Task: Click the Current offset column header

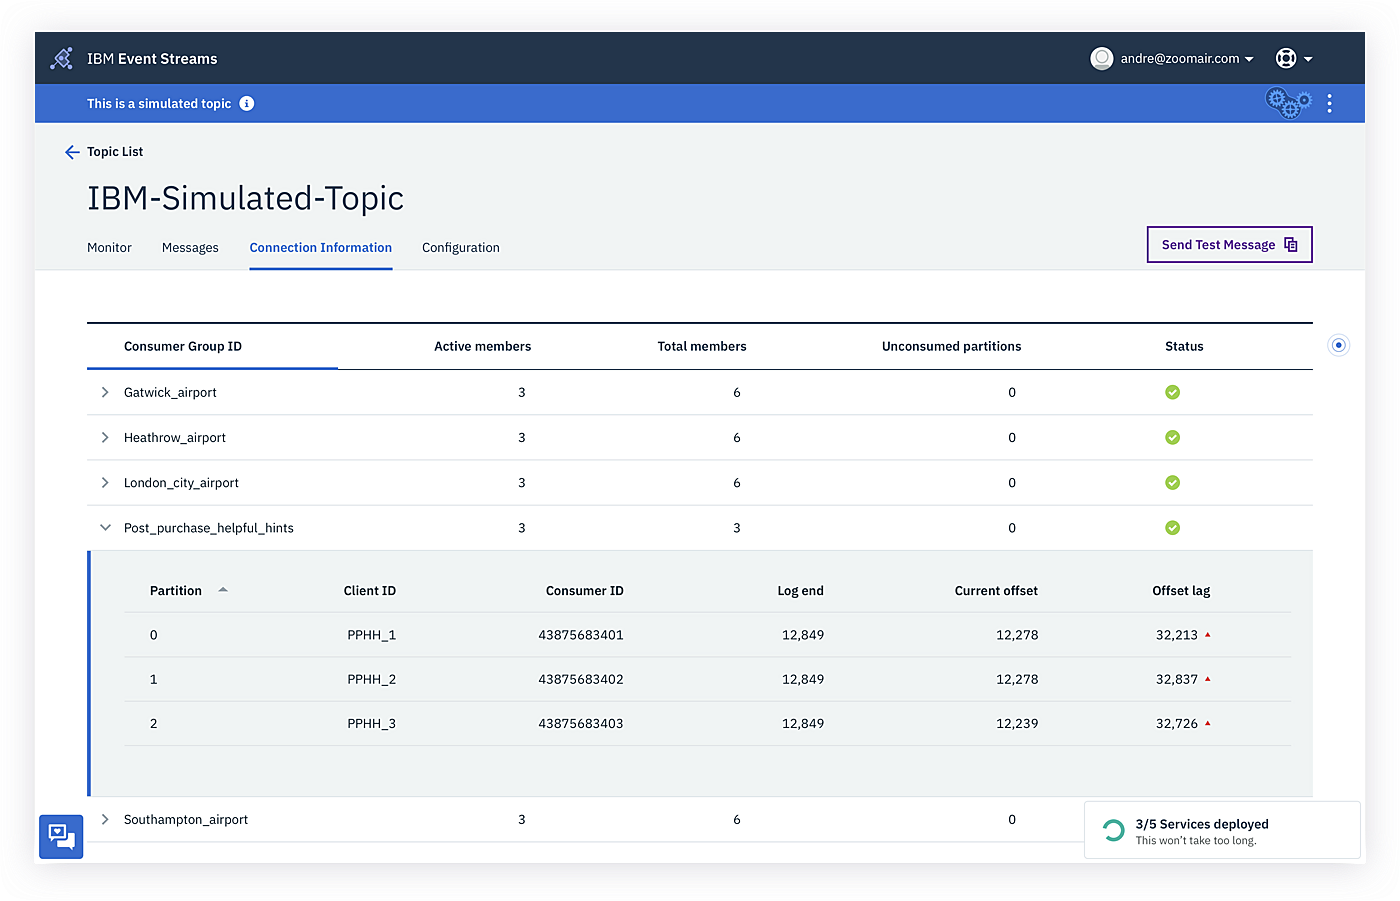Action: [x=996, y=591]
